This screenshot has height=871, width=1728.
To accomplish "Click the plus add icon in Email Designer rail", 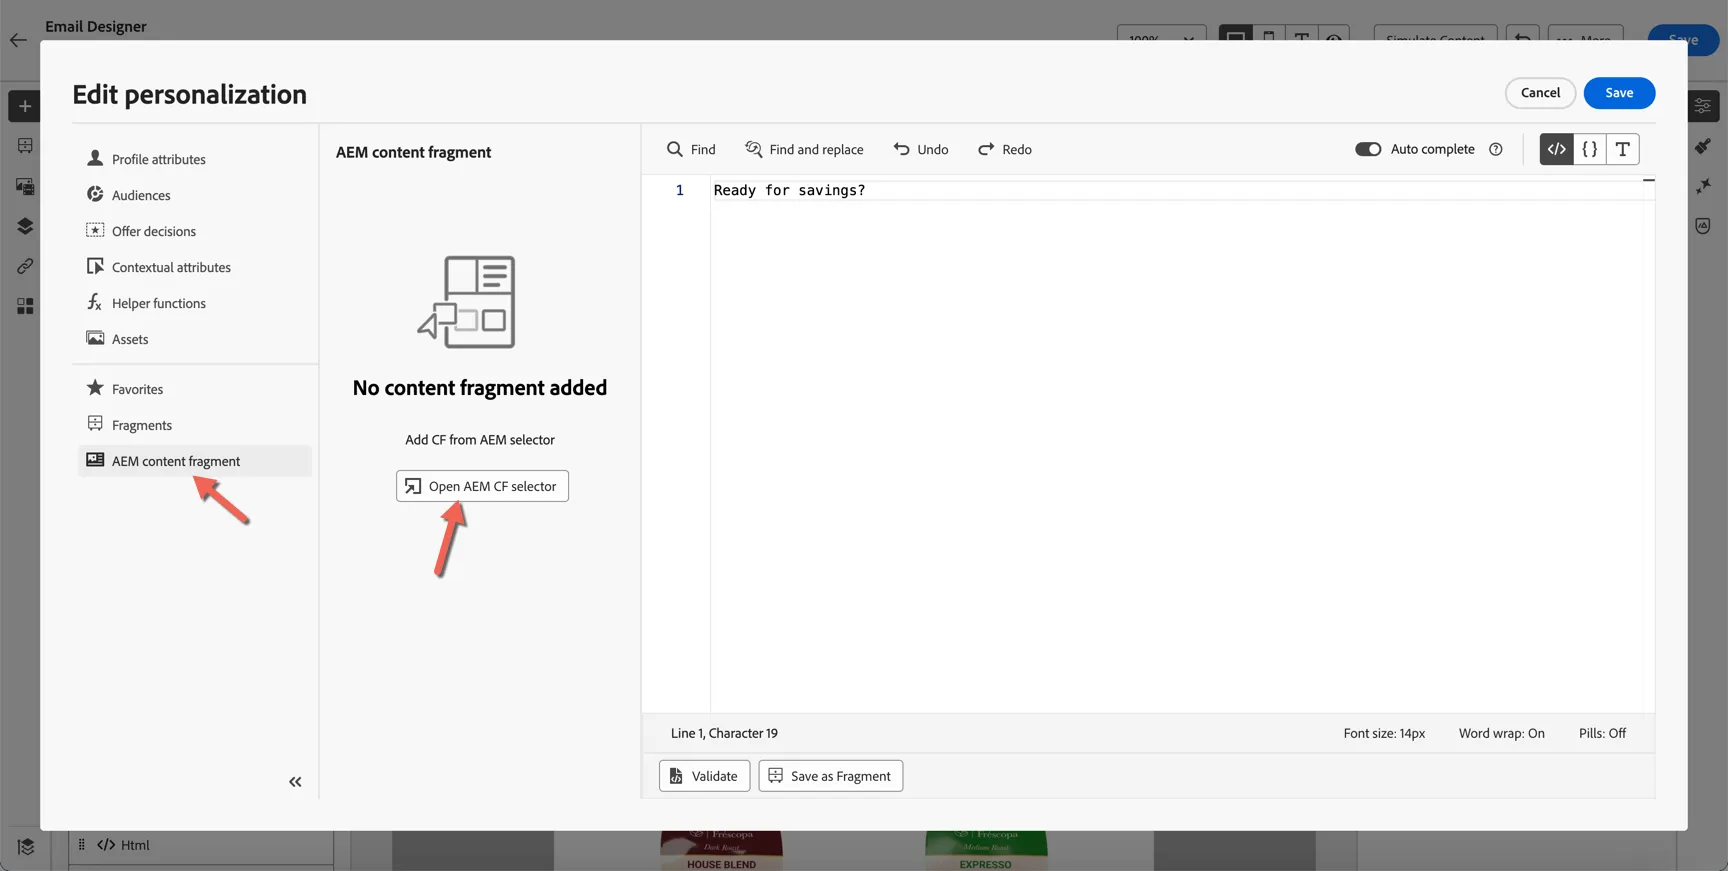I will tap(25, 106).
